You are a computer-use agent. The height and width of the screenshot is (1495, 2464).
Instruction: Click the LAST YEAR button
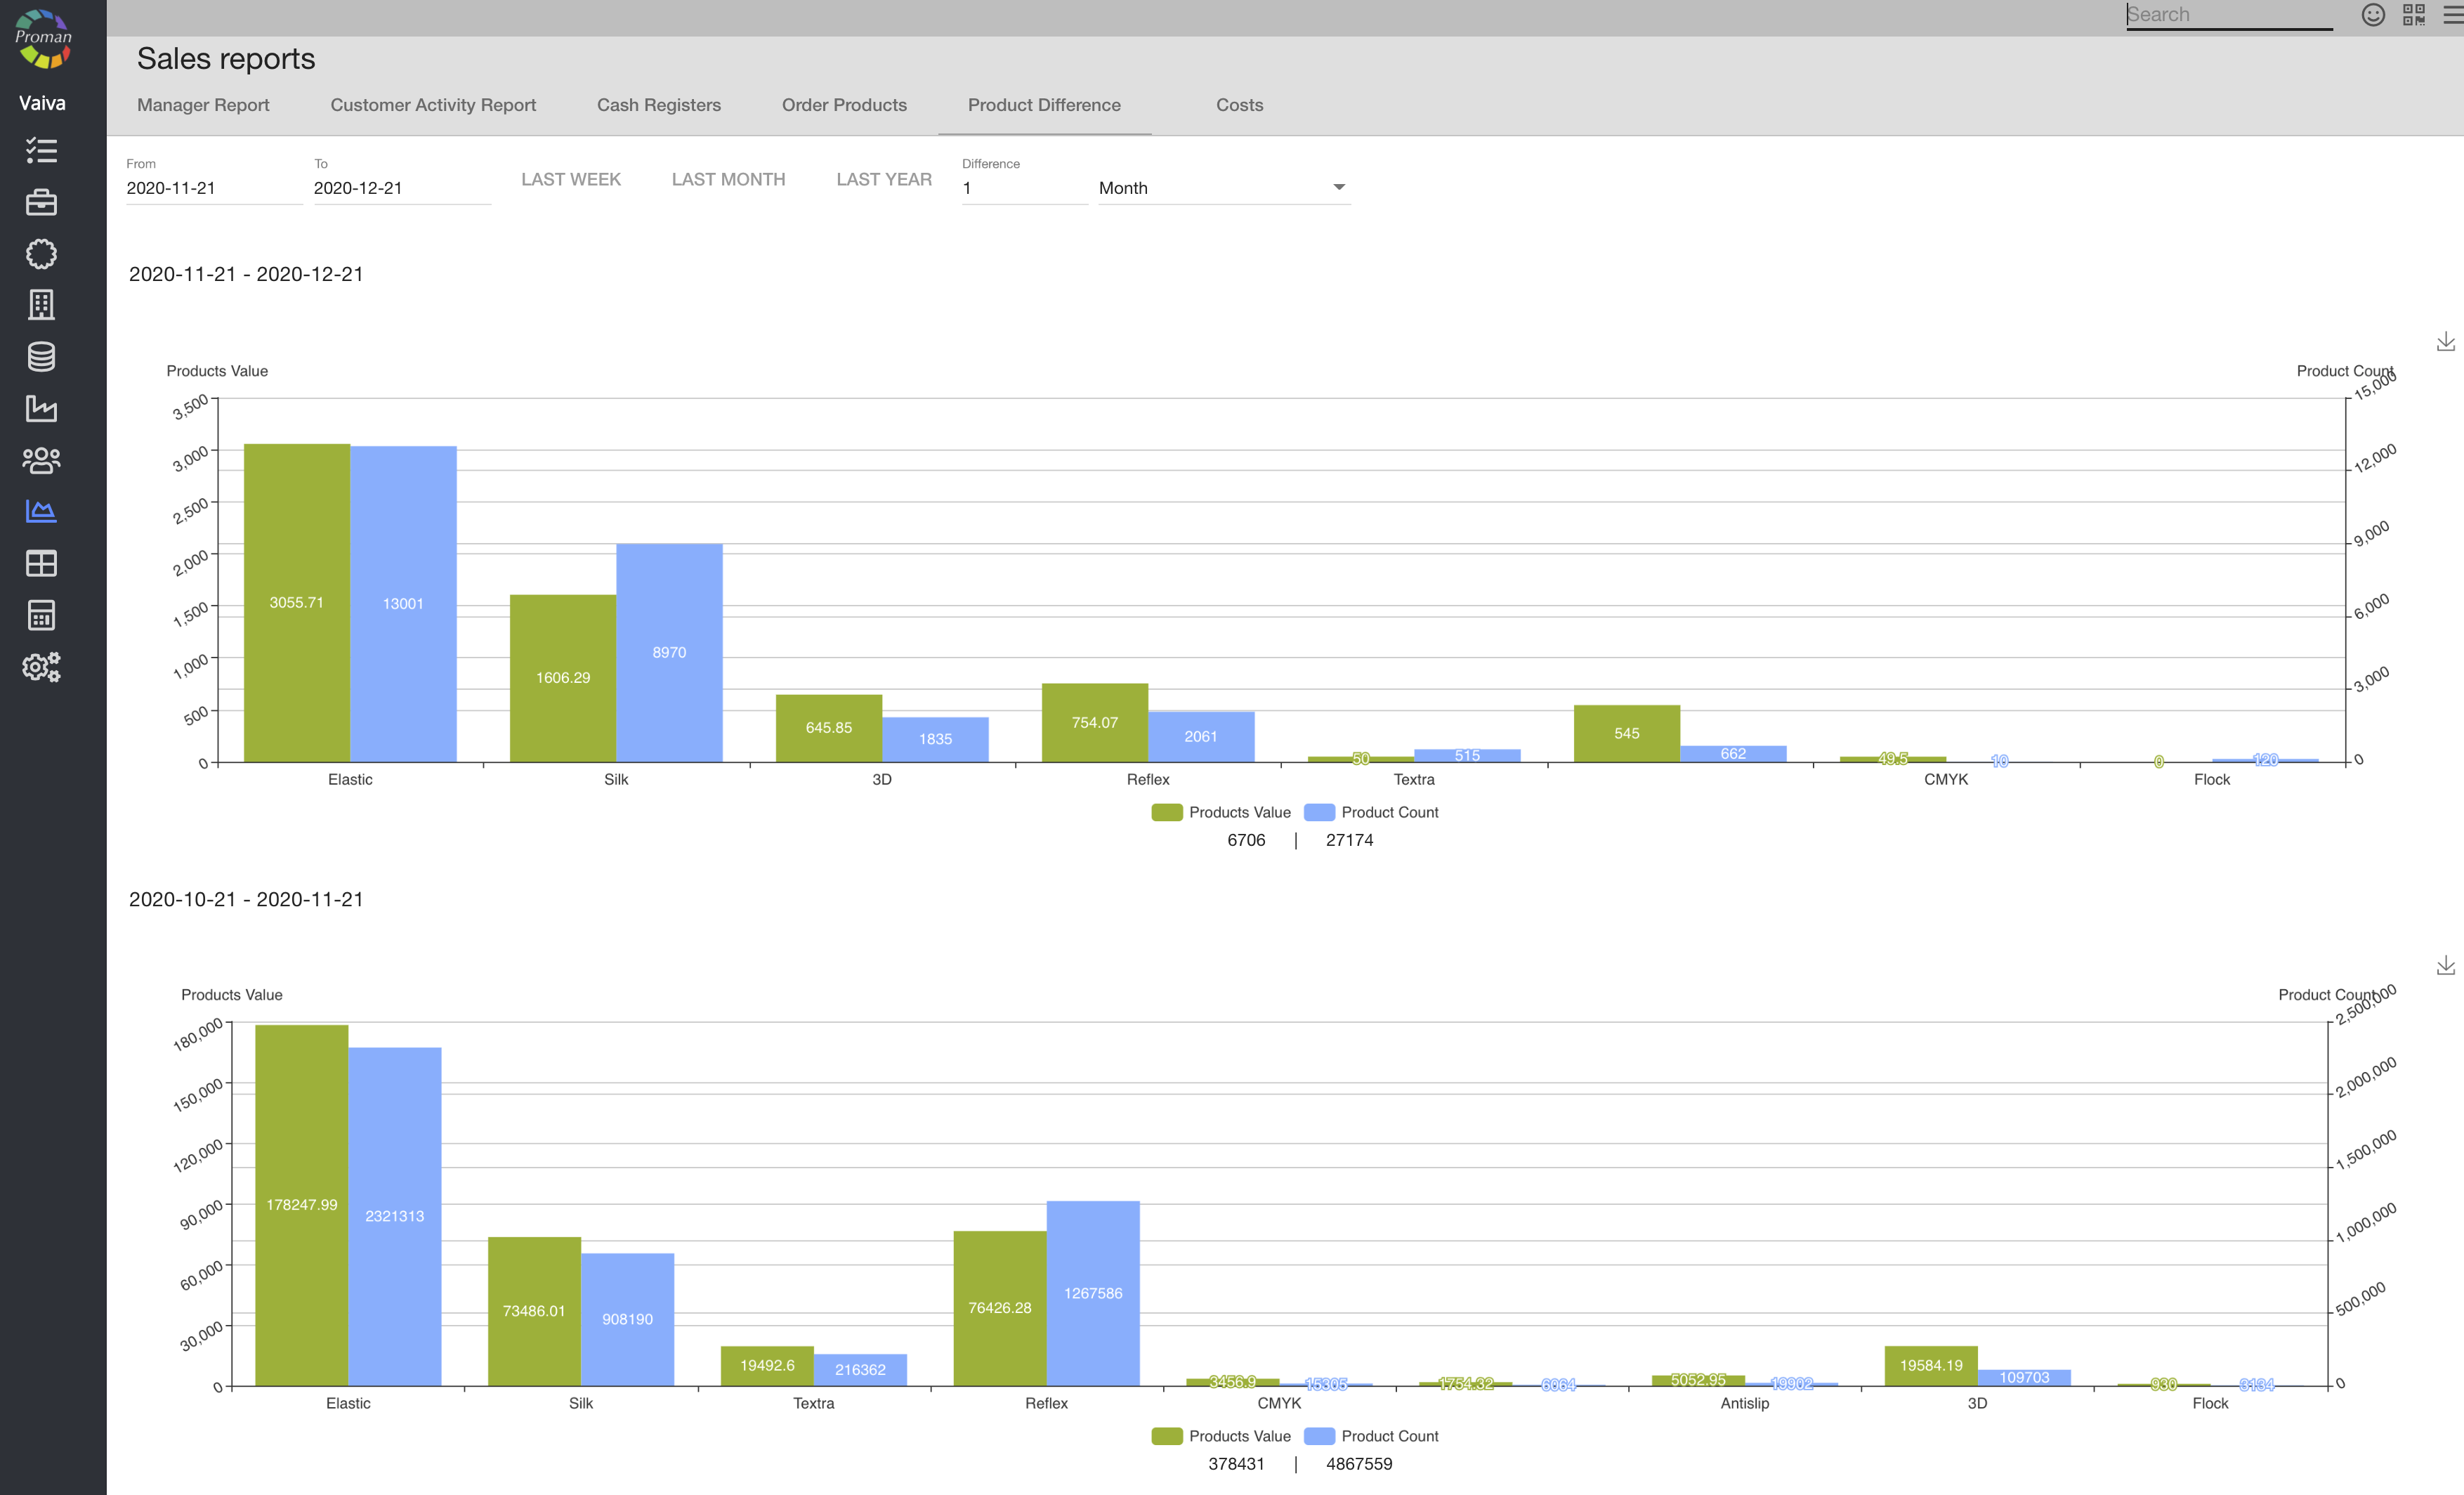click(883, 179)
